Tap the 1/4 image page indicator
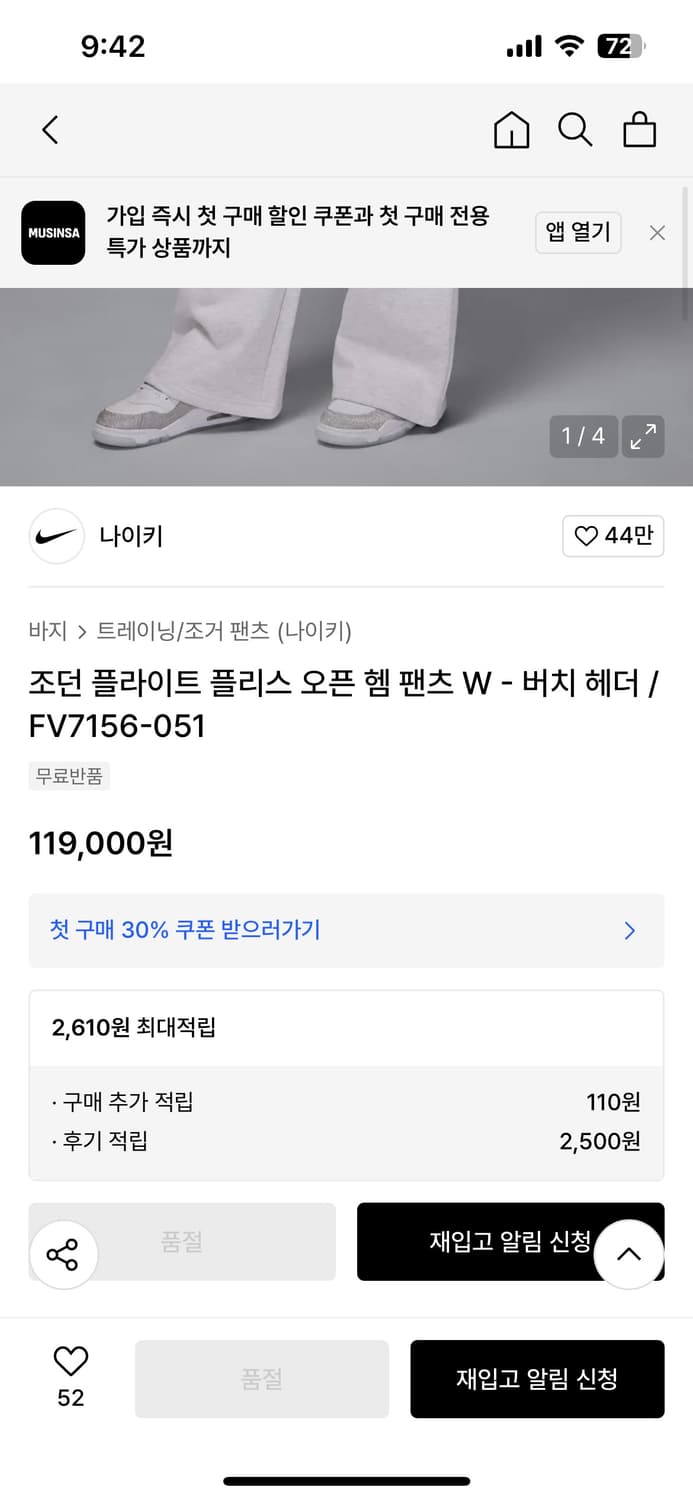 (x=583, y=437)
